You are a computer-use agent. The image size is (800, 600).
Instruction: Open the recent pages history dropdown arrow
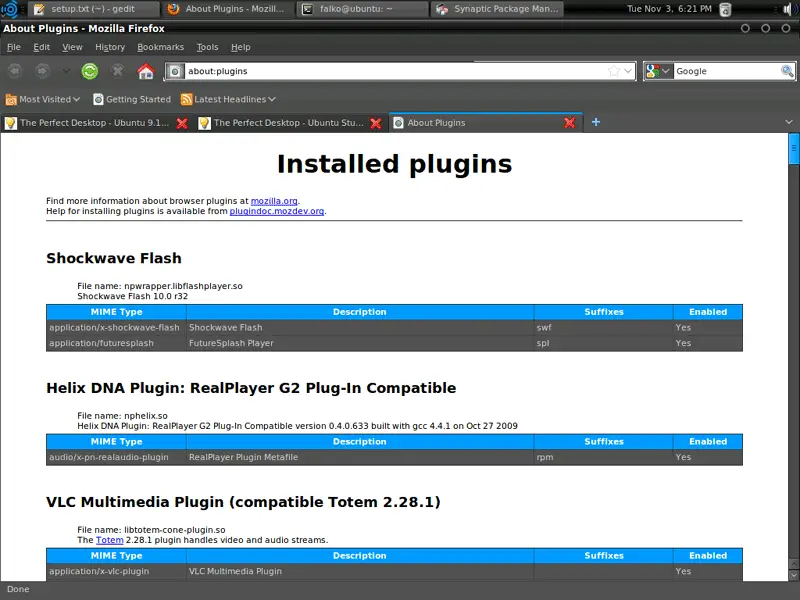tap(66, 71)
